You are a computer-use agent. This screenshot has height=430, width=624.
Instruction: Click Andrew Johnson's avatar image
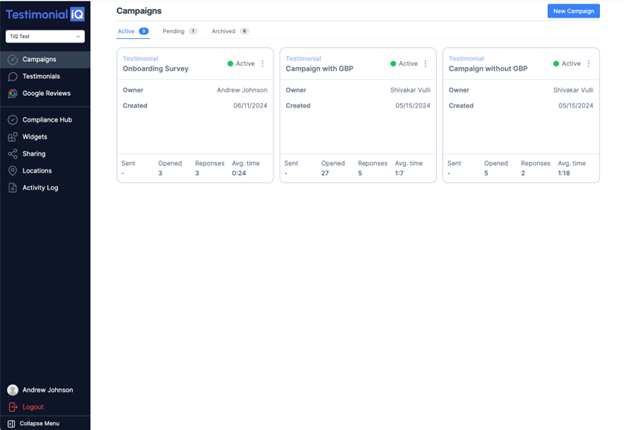(x=13, y=390)
